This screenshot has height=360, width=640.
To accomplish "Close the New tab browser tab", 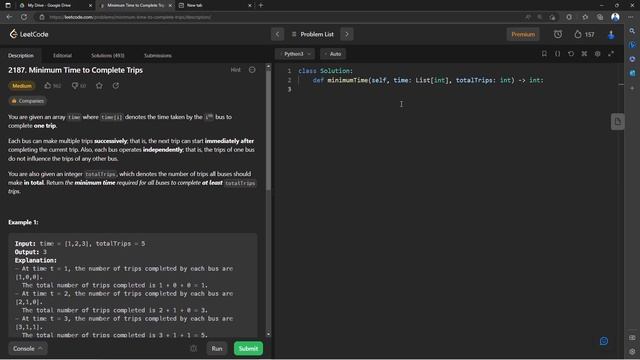I will pos(250,5).
